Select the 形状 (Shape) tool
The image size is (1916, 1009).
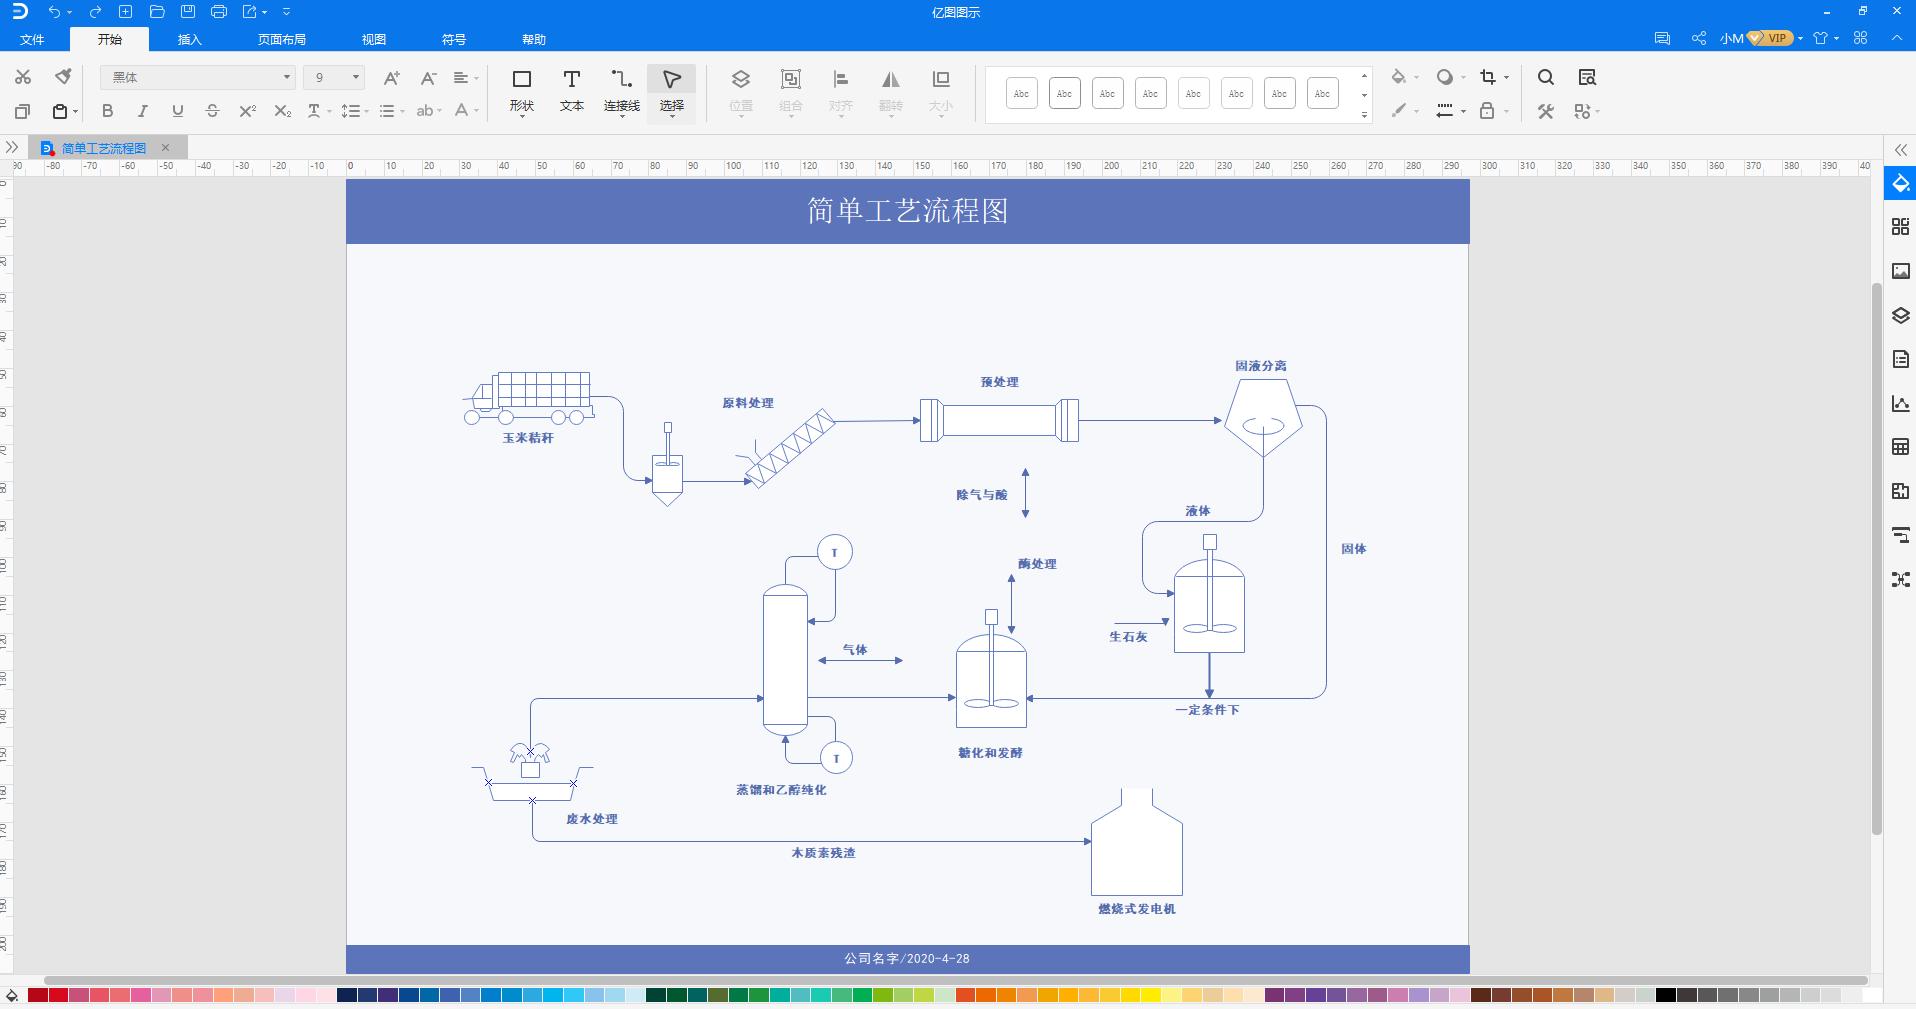point(521,90)
